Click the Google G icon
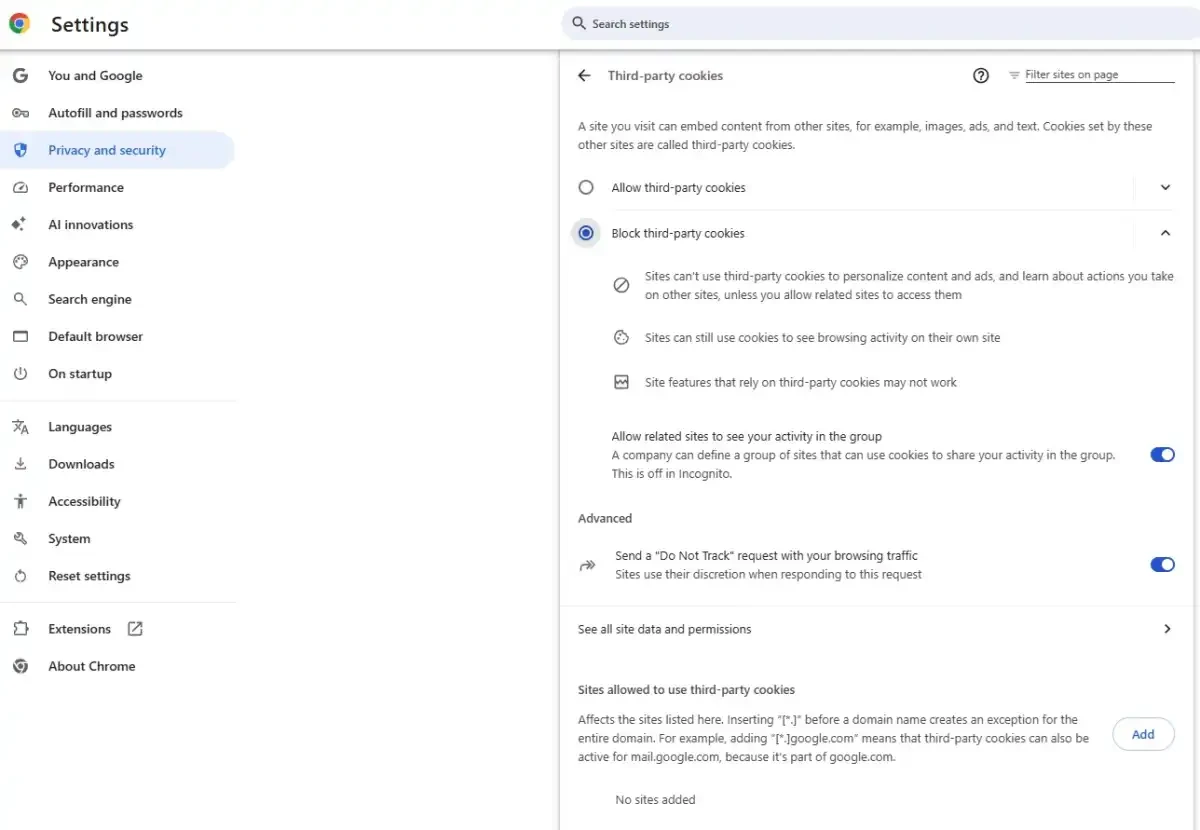 tap(20, 76)
